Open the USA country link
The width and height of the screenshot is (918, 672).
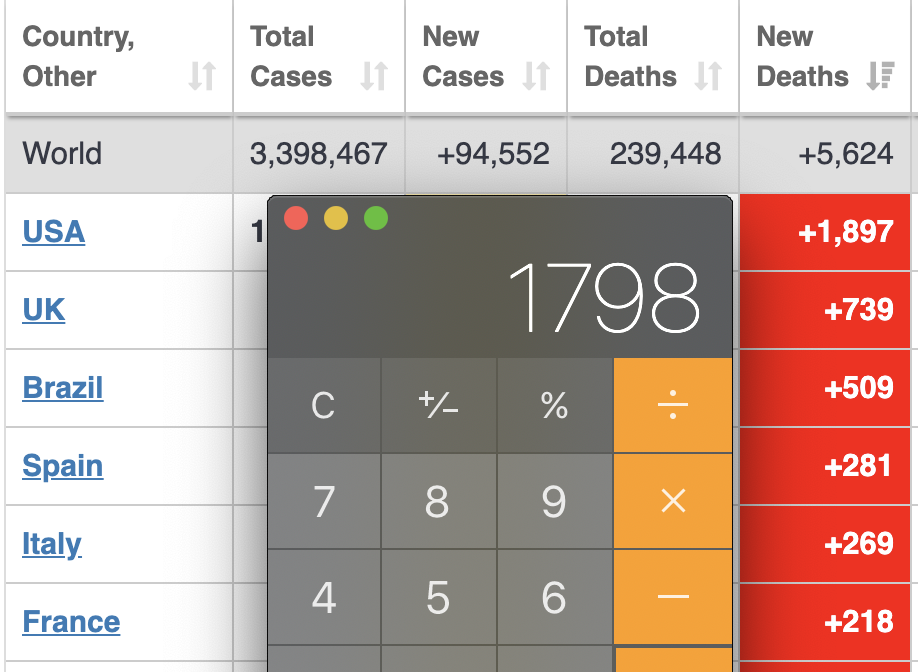click(x=53, y=232)
